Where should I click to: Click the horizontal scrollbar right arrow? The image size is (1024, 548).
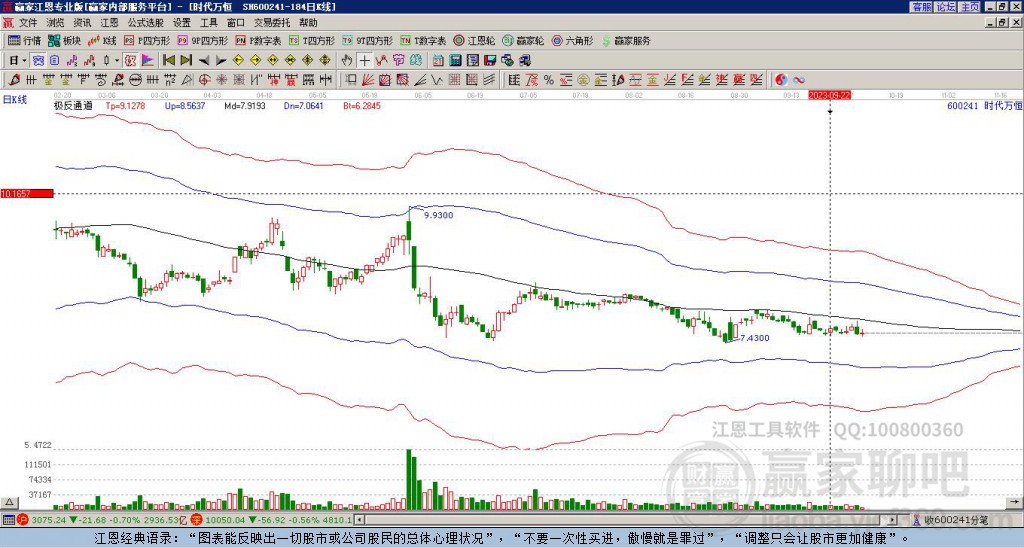click(893, 521)
